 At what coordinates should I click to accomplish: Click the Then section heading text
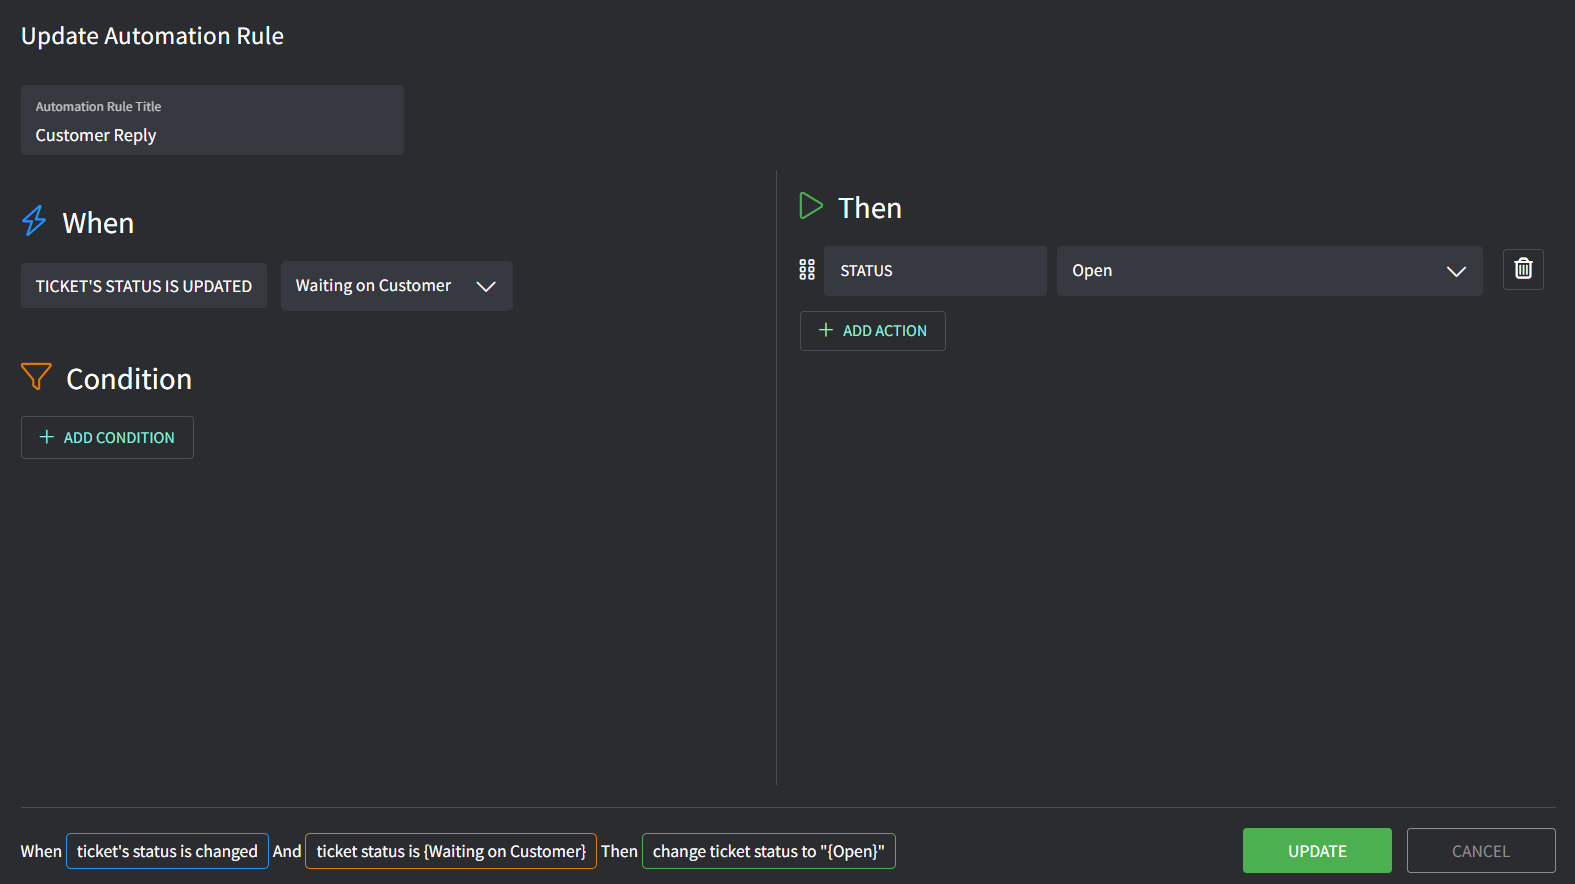870,208
